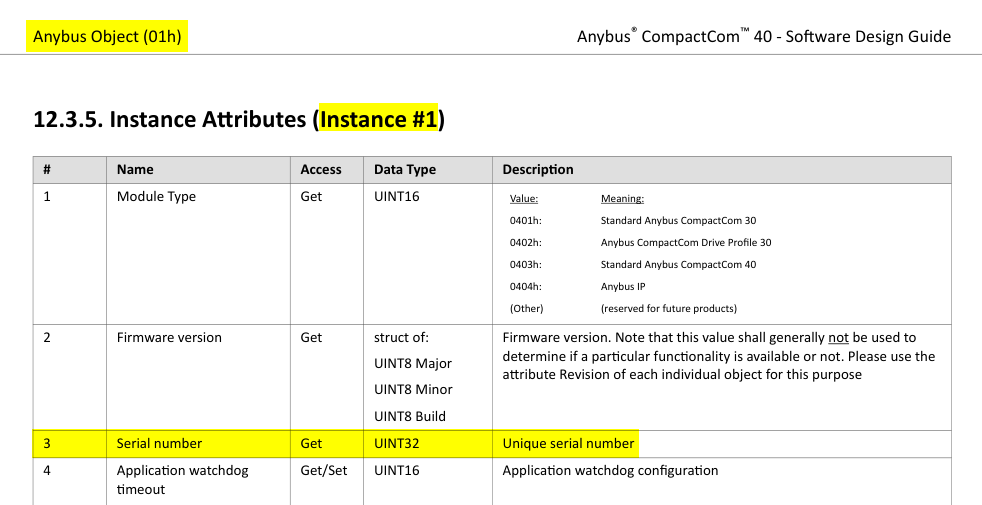The width and height of the screenshot is (982, 505).
Task: Click the 'Unique serial number' description
Action: coord(568,444)
